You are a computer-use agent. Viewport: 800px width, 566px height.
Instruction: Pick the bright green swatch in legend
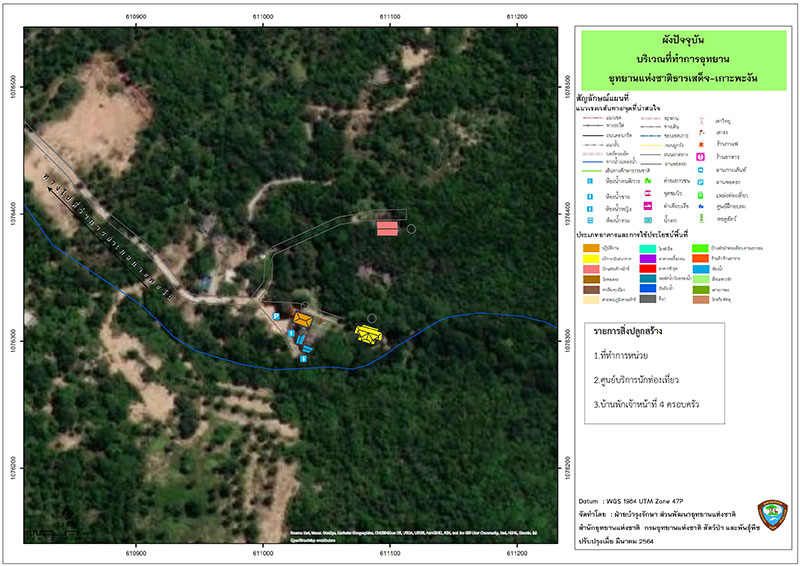coord(700,248)
